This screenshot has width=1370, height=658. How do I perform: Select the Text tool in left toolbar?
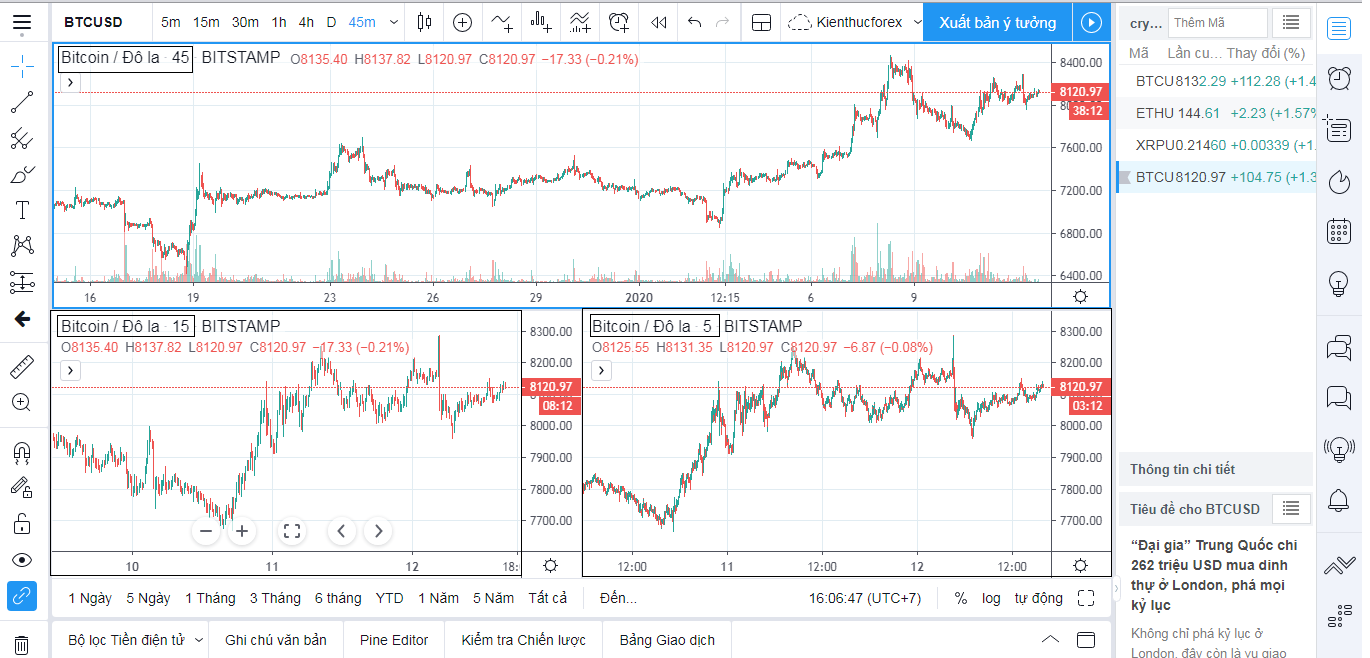coord(22,210)
